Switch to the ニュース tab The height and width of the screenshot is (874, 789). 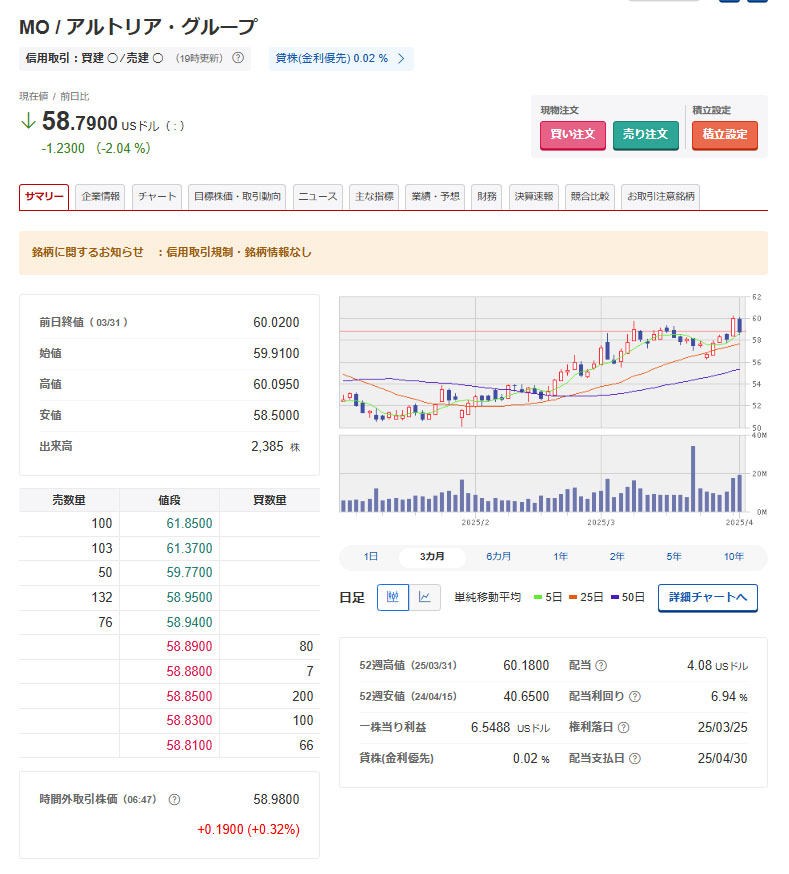tap(318, 197)
